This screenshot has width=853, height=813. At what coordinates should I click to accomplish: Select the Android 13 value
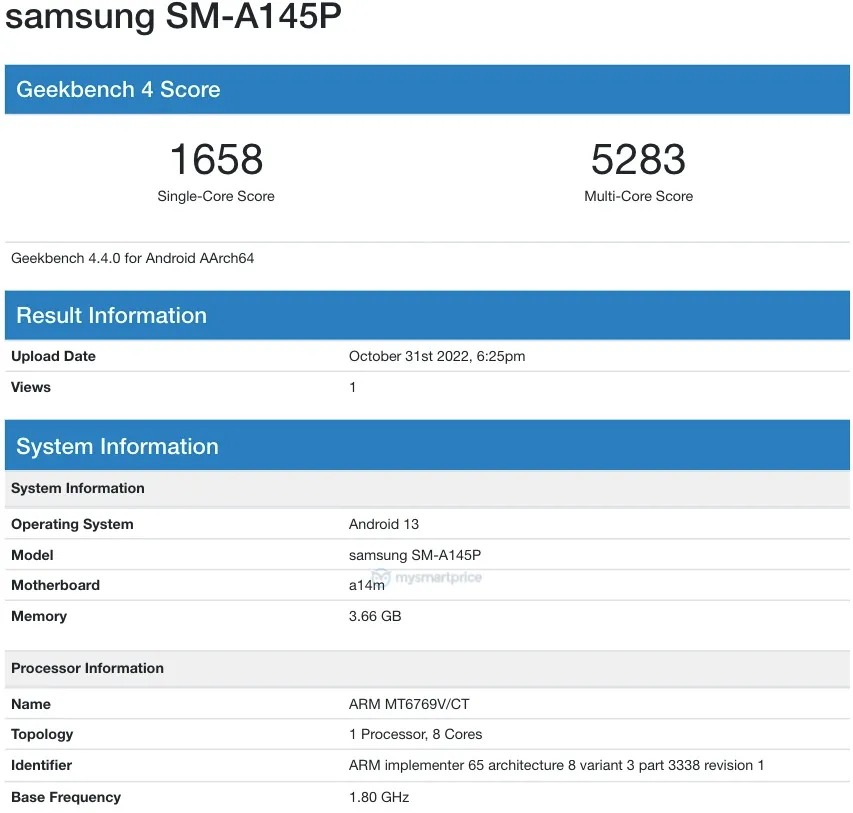(x=384, y=524)
